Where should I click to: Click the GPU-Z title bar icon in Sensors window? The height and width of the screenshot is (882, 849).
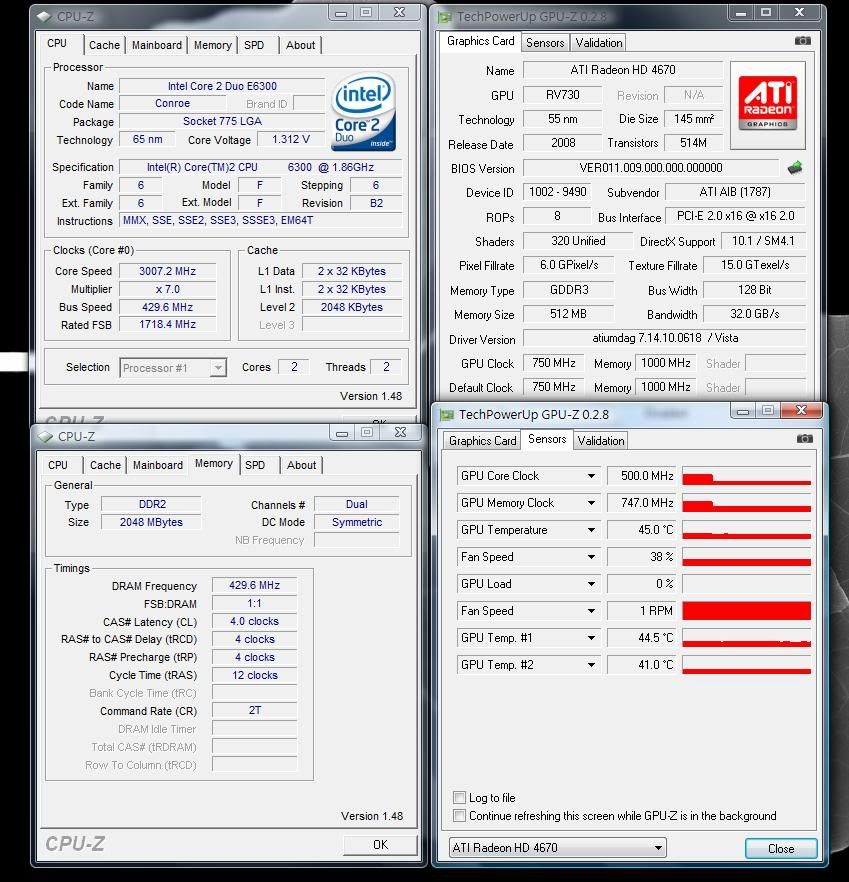click(447, 415)
